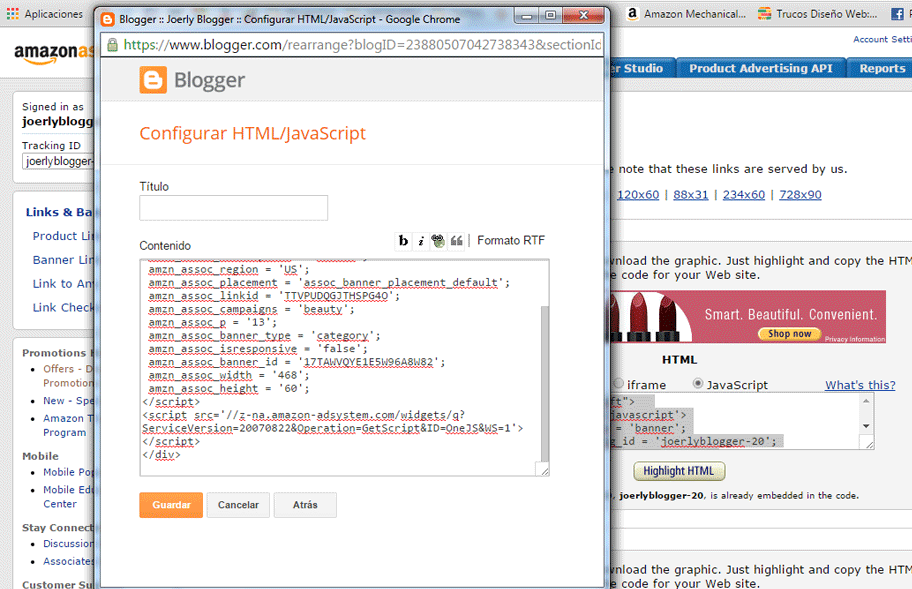Open the Amazon Program sidebar link
This screenshot has height=589, width=912.
pyautogui.click(x=68, y=425)
